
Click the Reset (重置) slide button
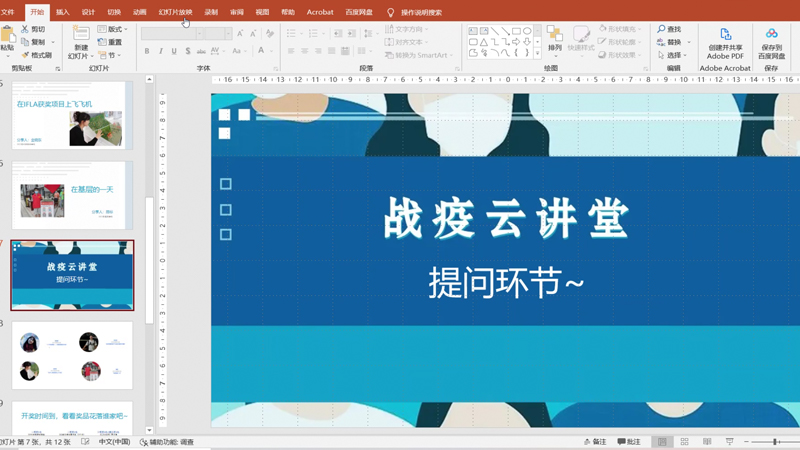(110, 42)
